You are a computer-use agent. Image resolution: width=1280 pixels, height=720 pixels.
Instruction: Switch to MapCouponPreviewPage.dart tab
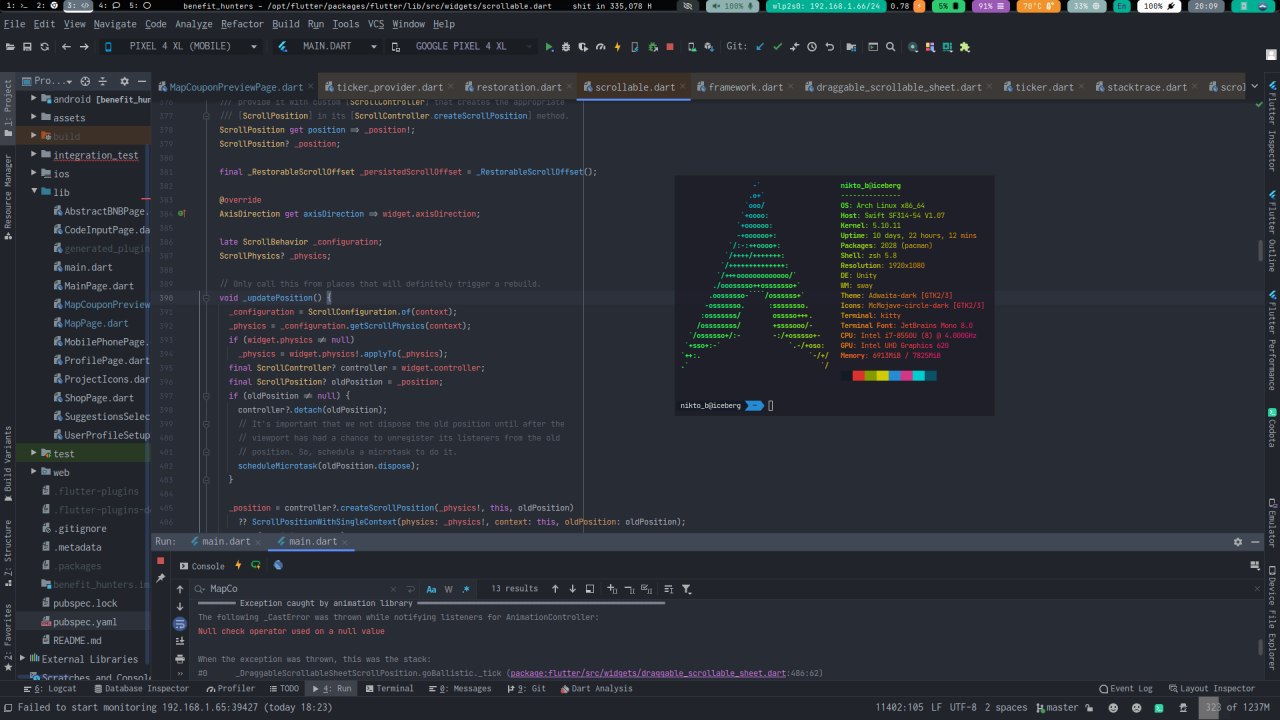(x=236, y=88)
